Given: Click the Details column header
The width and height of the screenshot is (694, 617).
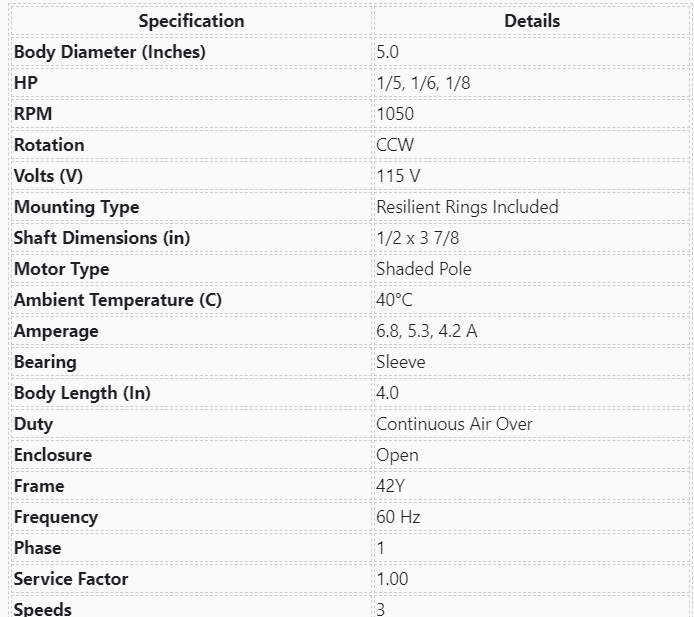Looking at the screenshot, I should point(532,21).
